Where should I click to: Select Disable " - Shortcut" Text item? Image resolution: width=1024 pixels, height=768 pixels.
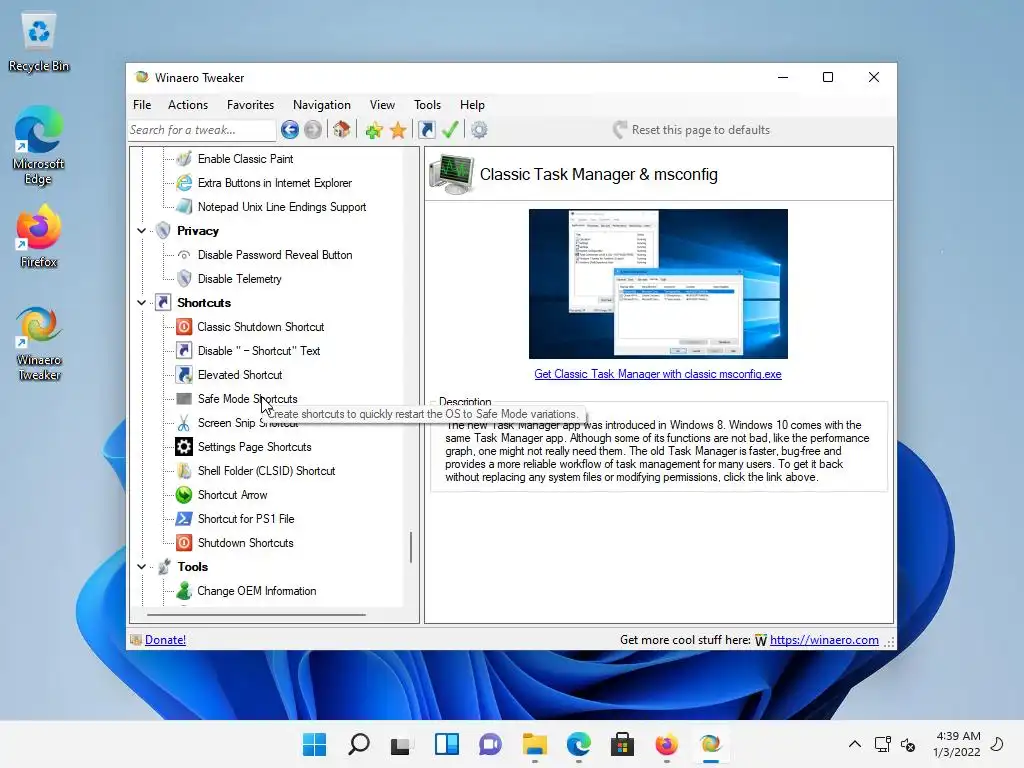coord(259,351)
